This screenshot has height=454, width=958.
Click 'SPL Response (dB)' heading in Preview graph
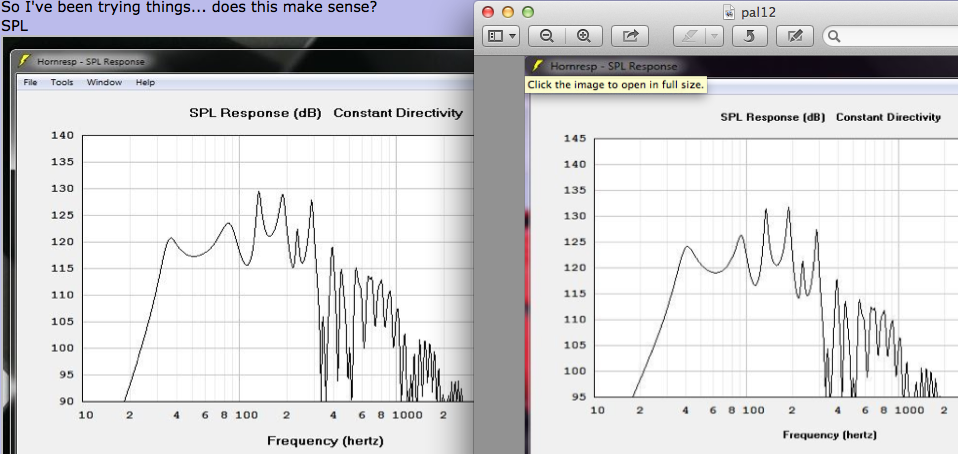[772, 117]
